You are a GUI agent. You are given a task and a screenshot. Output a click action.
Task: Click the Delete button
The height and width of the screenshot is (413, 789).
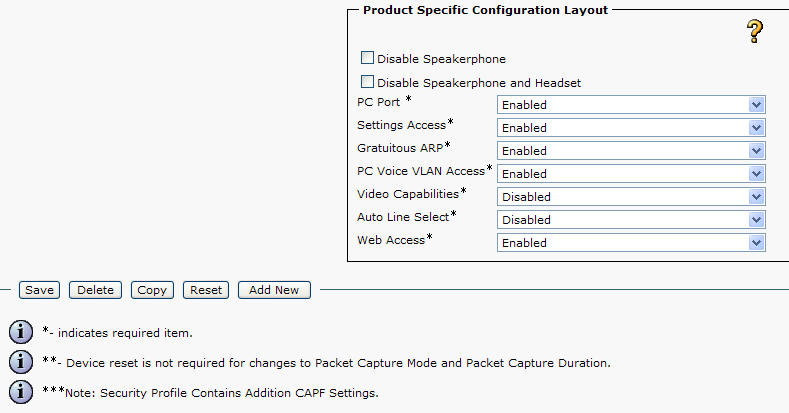[95, 290]
